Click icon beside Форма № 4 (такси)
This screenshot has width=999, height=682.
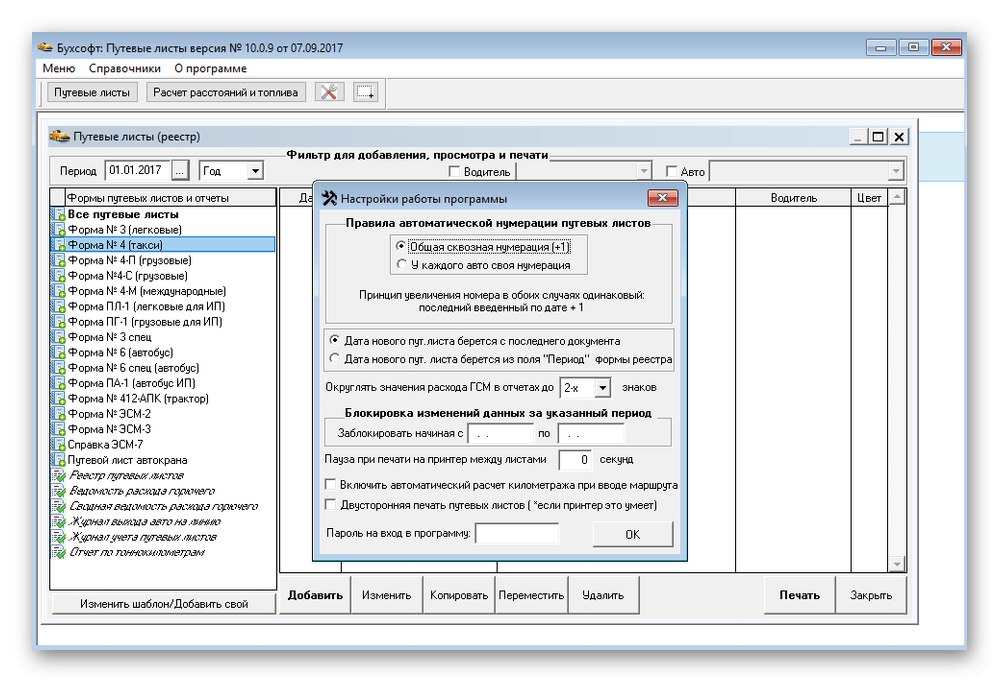59,245
